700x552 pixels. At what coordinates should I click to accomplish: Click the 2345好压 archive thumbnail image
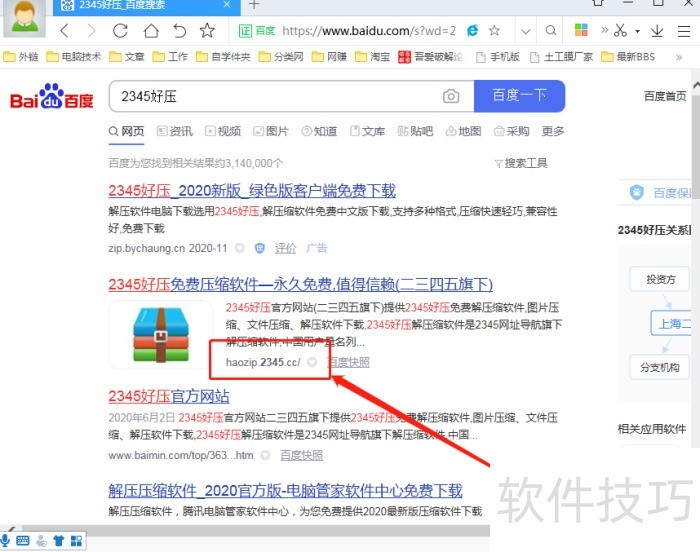[161, 335]
